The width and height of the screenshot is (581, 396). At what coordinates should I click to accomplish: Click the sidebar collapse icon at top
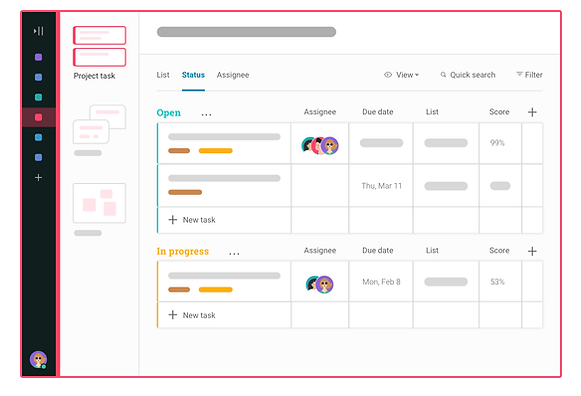39,31
